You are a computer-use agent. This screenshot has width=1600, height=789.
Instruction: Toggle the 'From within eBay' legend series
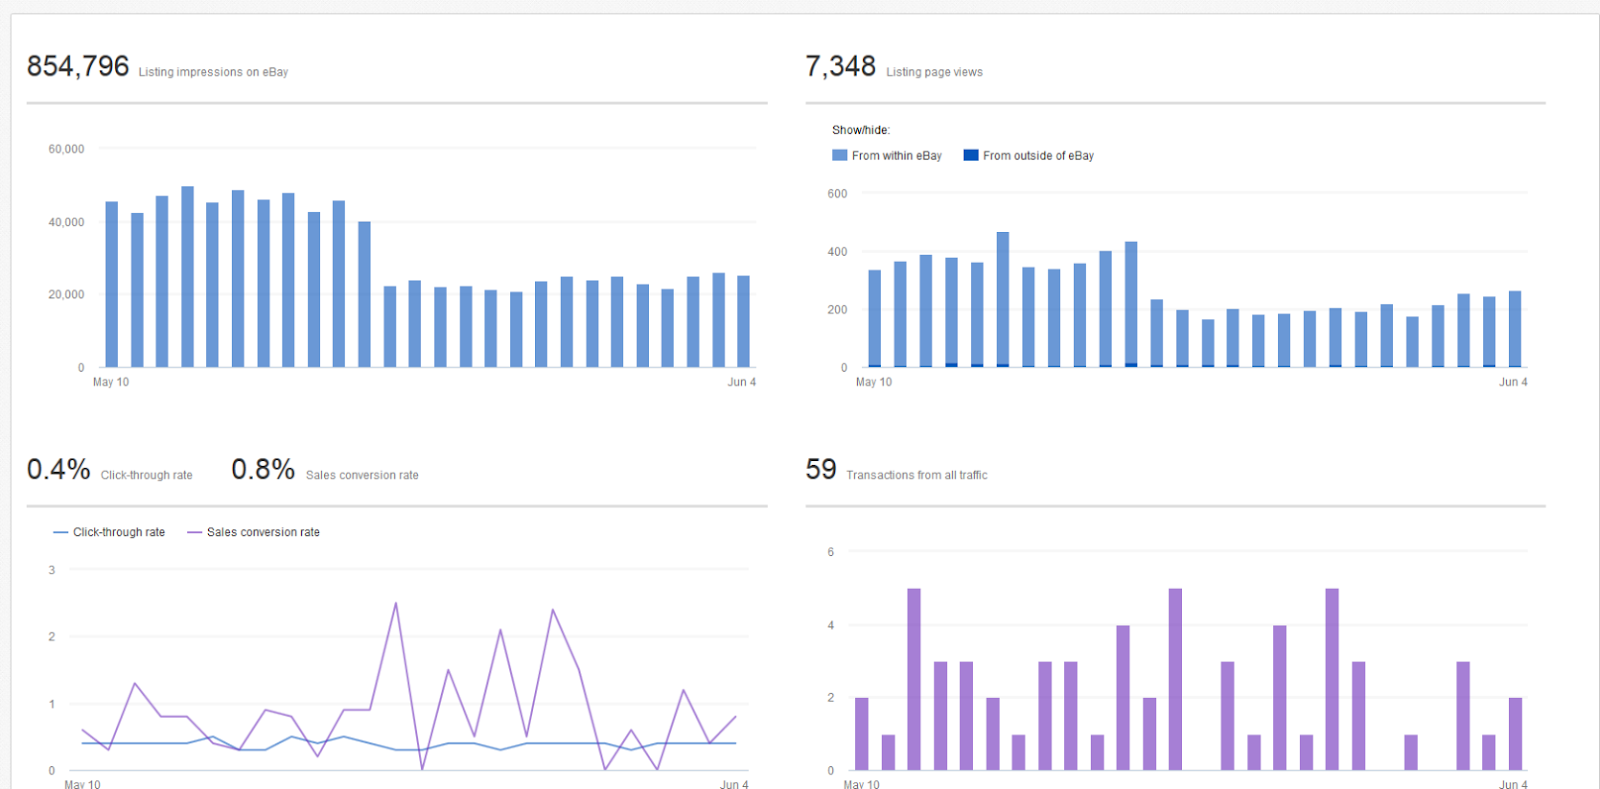pyautogui.click(x=887, y=155)
